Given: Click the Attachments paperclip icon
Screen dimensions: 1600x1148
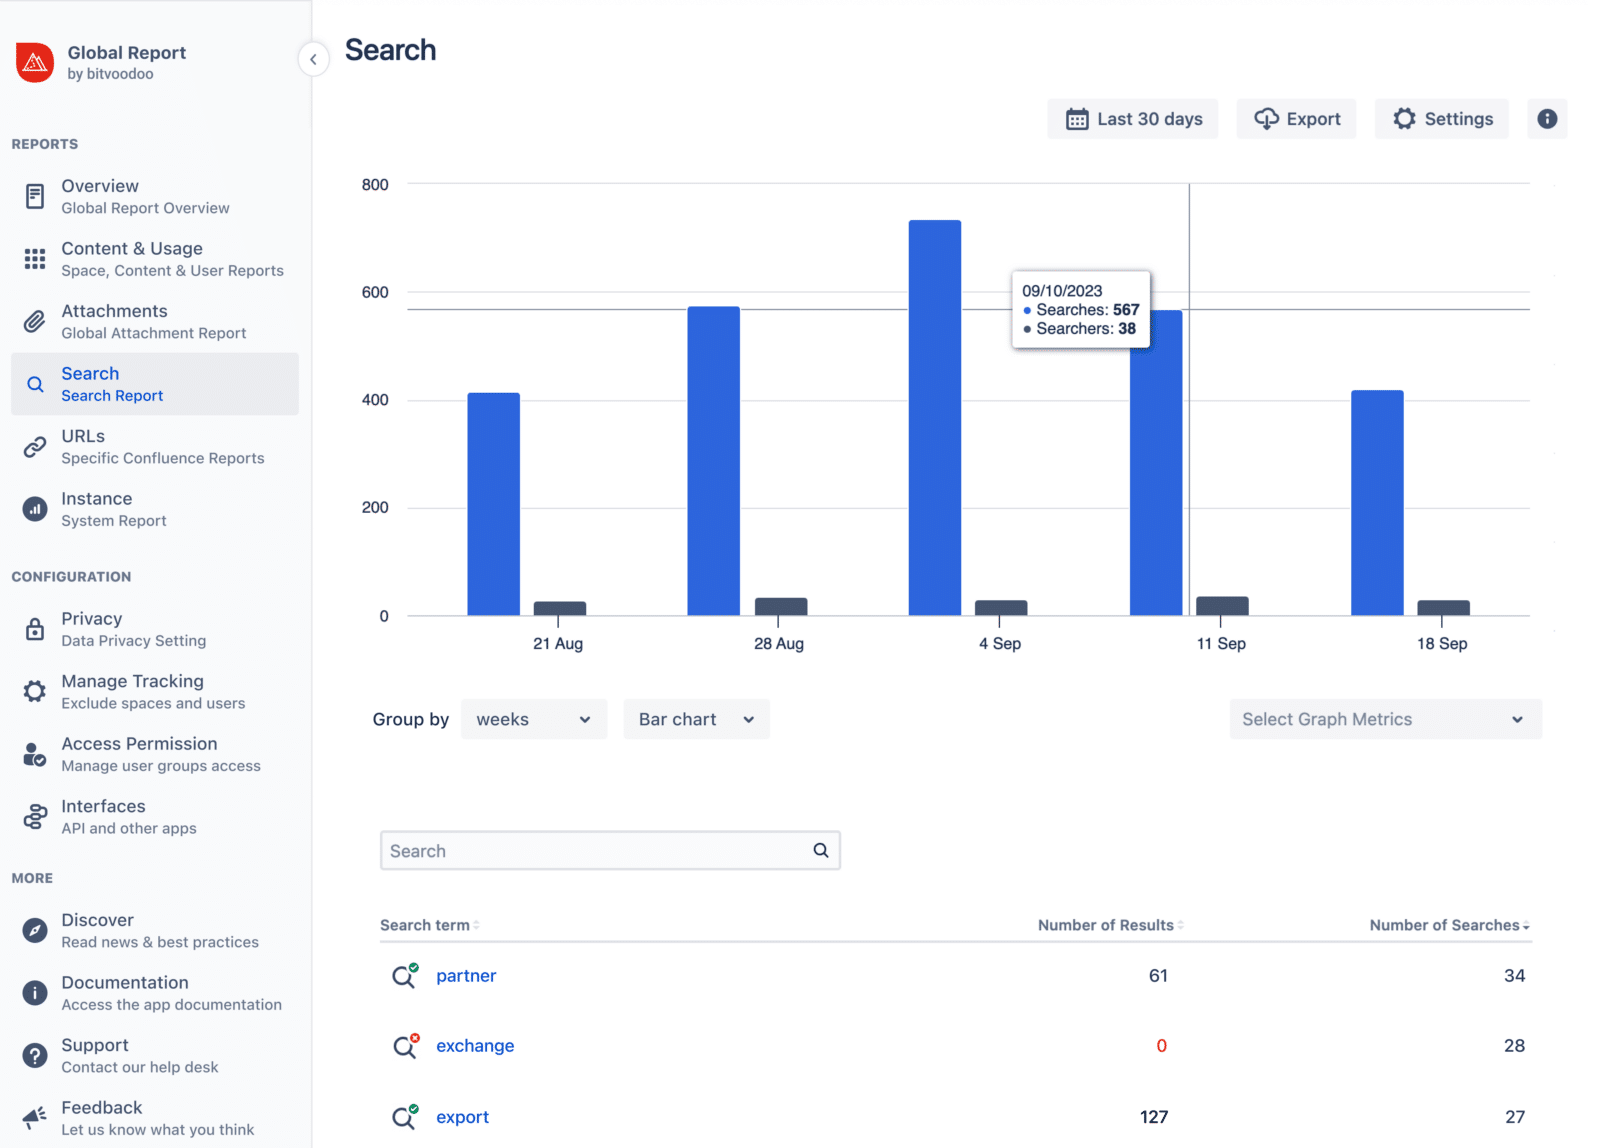Looking at the screenshot, I should pyautogui.click(x=33, y=321).
